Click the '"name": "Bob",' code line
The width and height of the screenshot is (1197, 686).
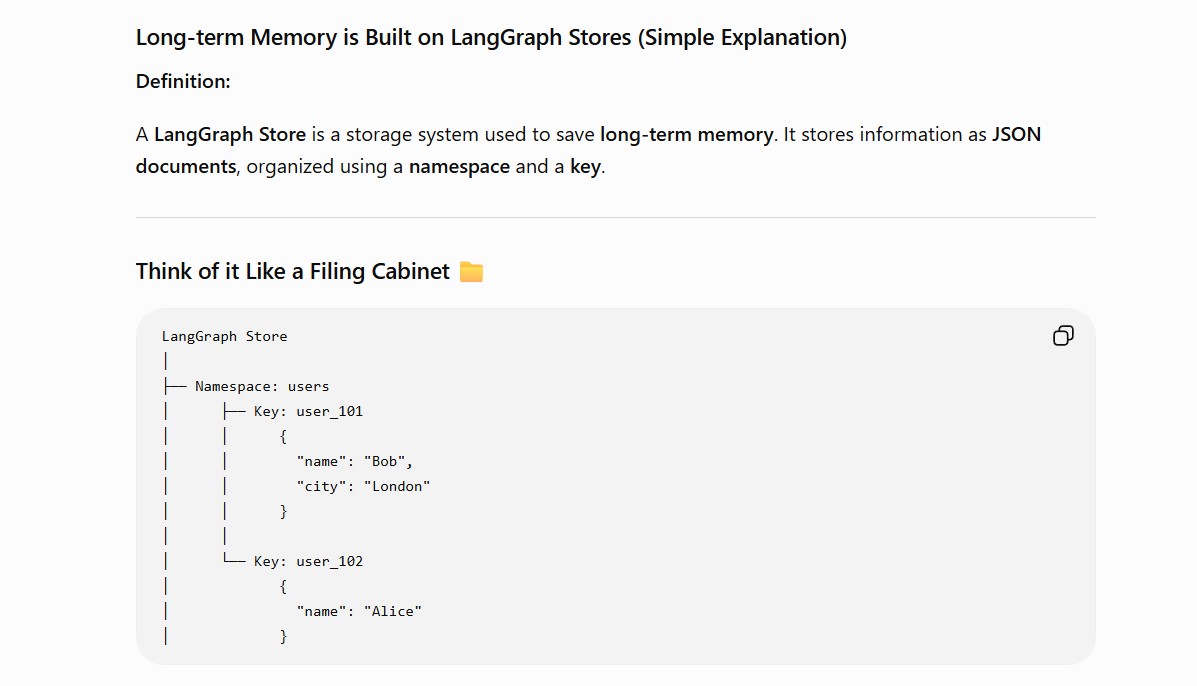coord(355,462)
